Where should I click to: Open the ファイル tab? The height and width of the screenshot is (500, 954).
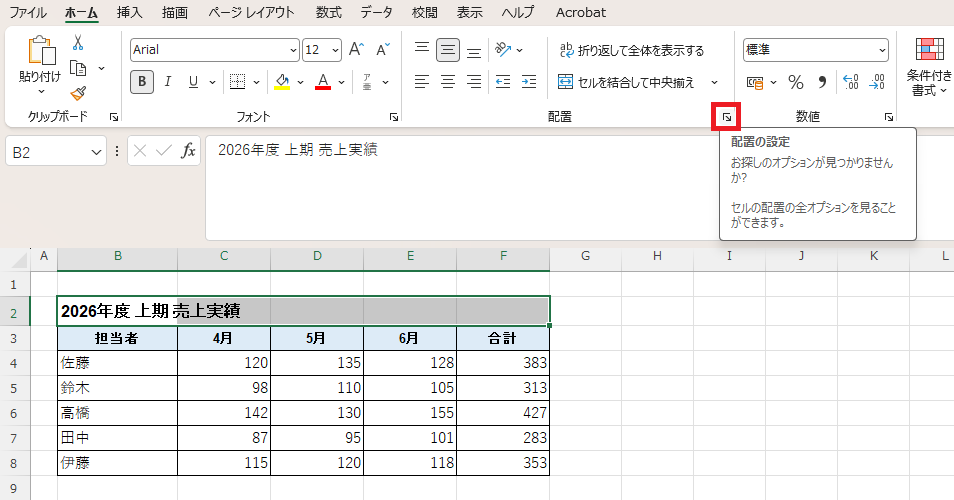point(27,12)
